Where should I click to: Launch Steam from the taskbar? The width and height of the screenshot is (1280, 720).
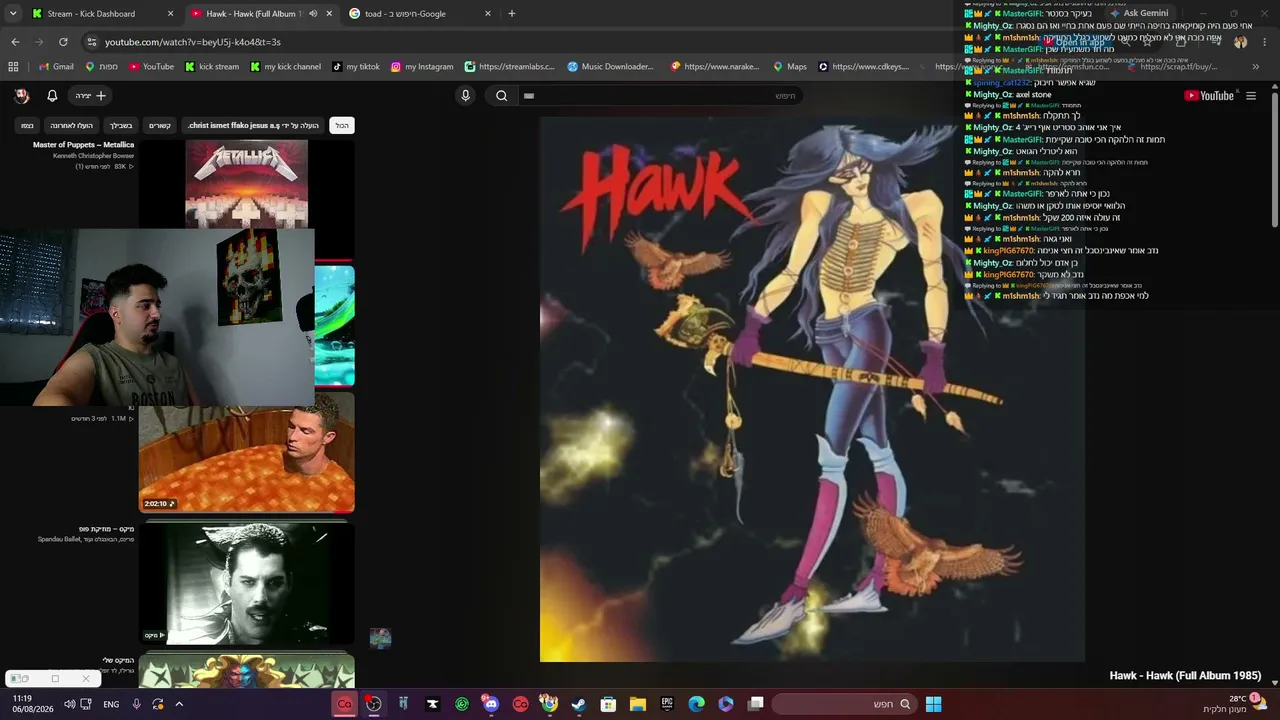(579, 704)
